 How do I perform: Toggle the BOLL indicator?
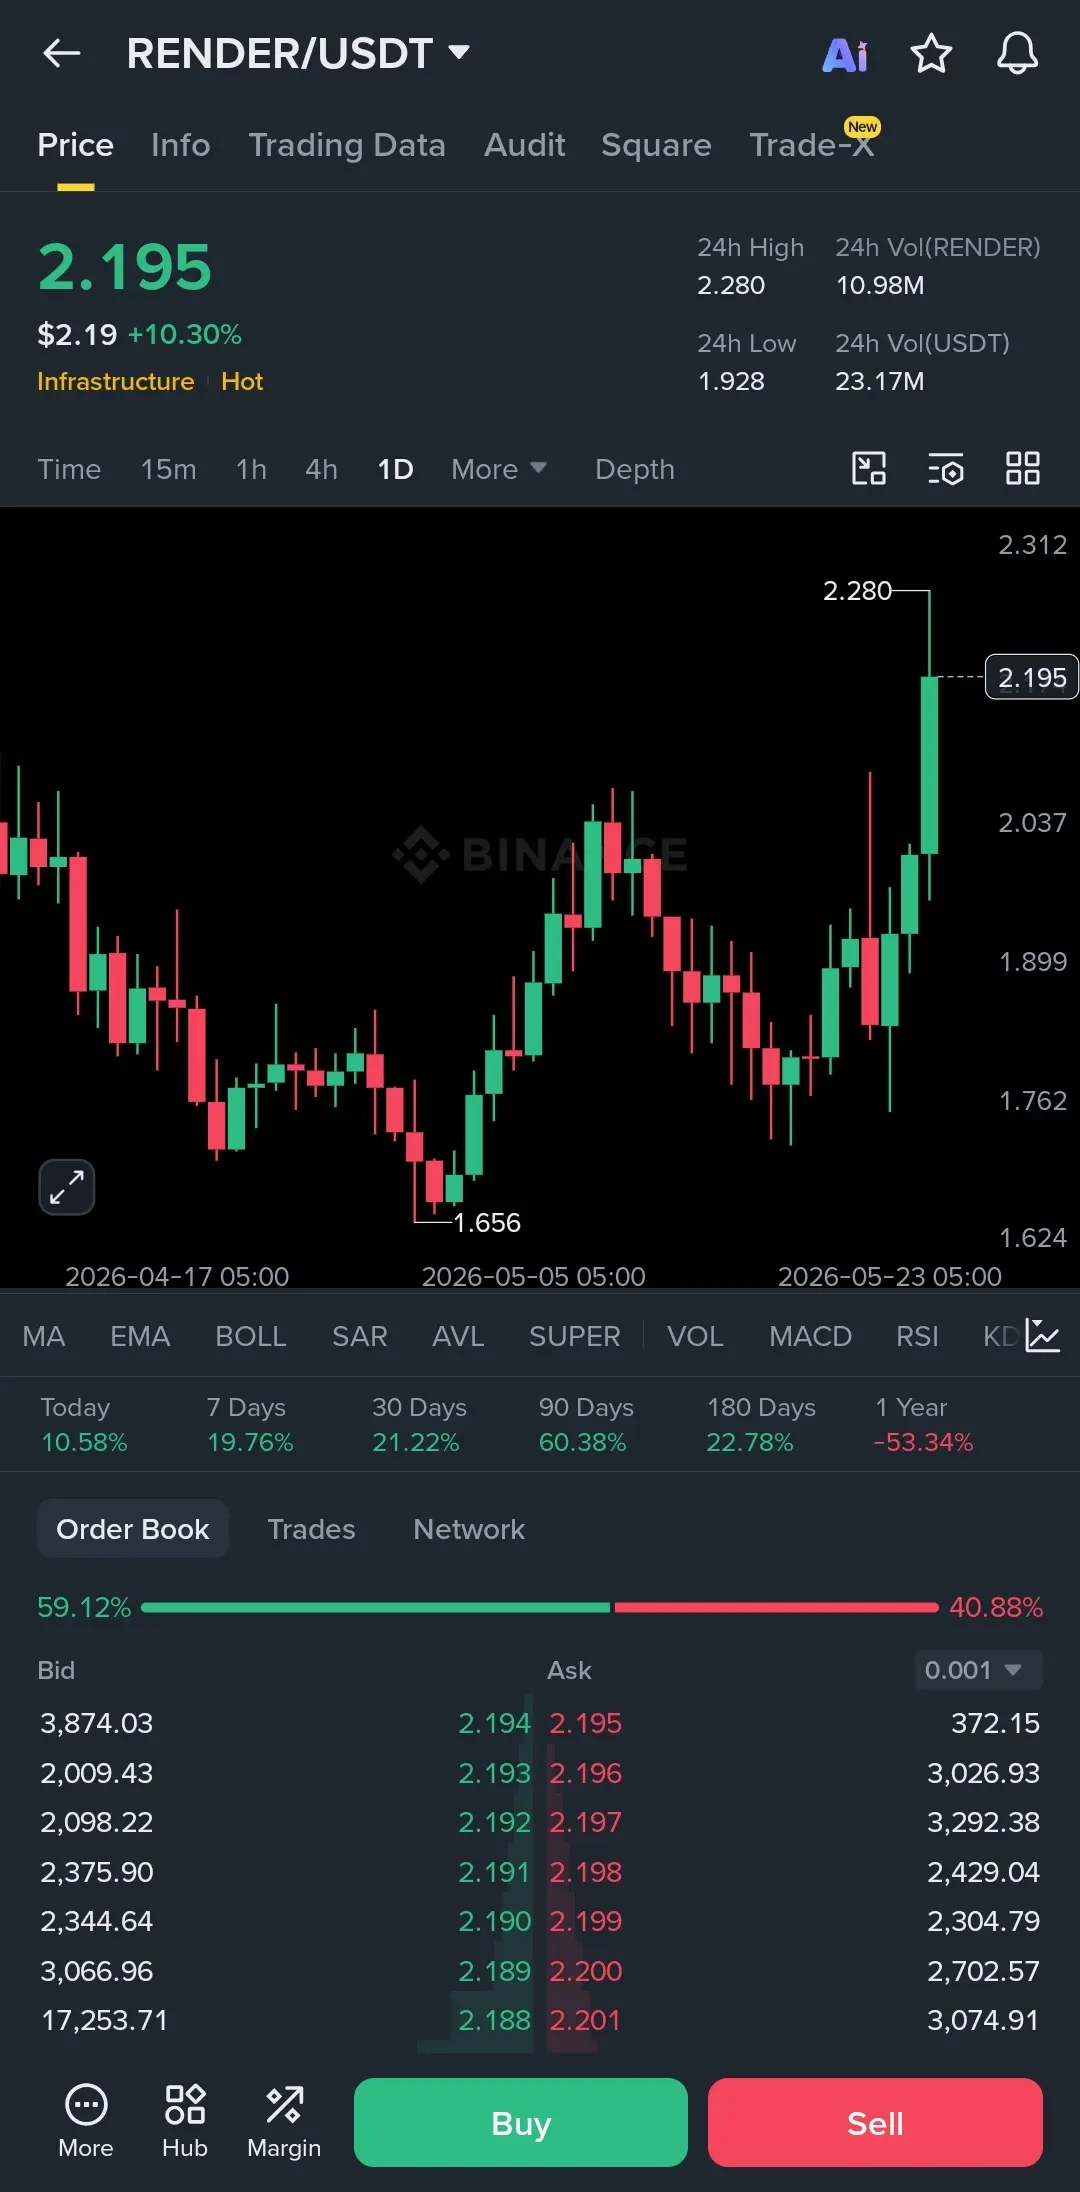click(251, 1336)
